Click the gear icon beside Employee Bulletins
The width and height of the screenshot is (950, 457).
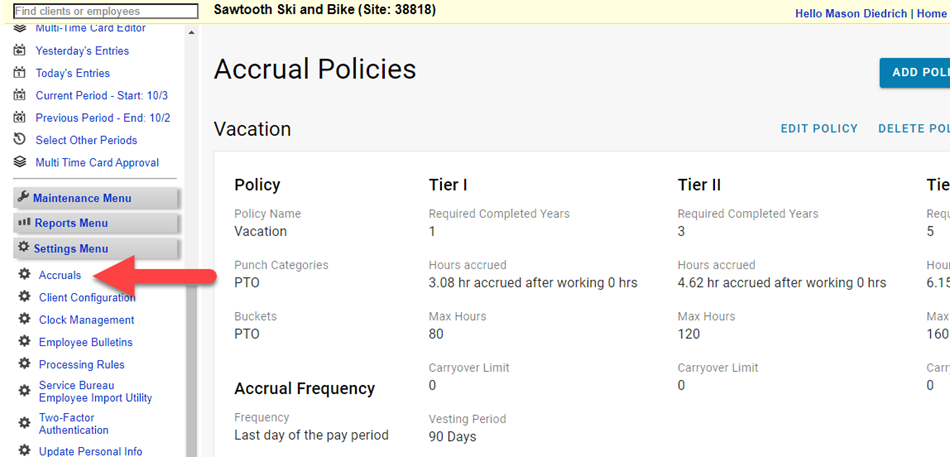(24, 342)
